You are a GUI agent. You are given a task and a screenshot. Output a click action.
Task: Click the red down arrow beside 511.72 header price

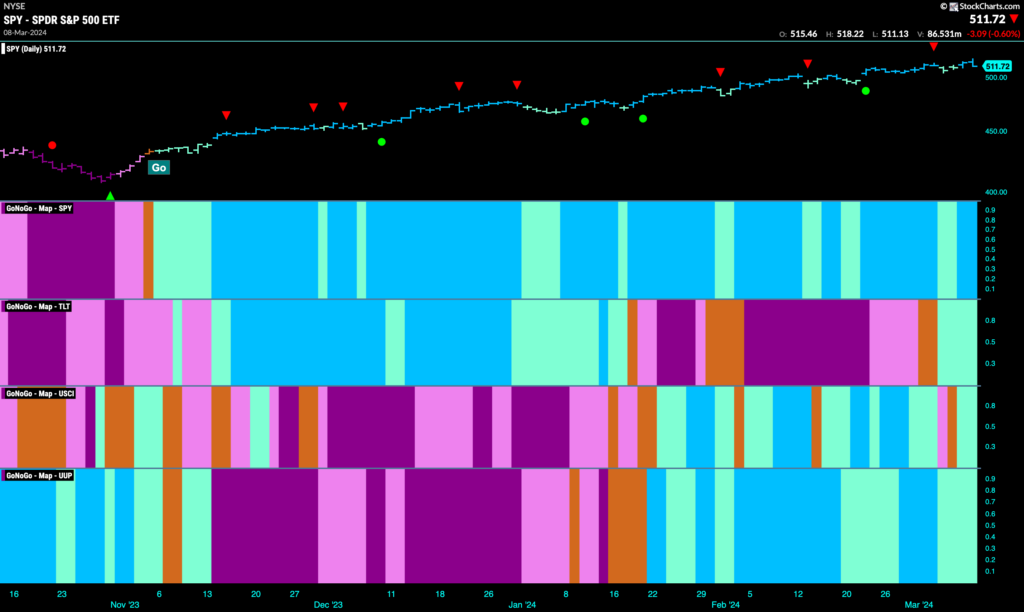coord(1014,19)
